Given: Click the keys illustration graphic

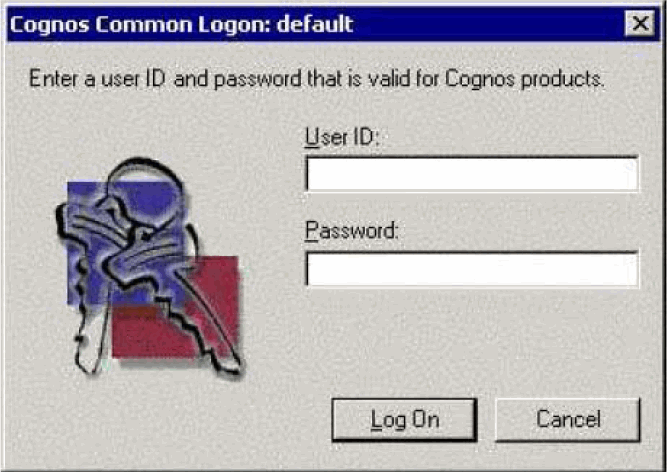Looking at the screenshot, I should pos(149,267).
